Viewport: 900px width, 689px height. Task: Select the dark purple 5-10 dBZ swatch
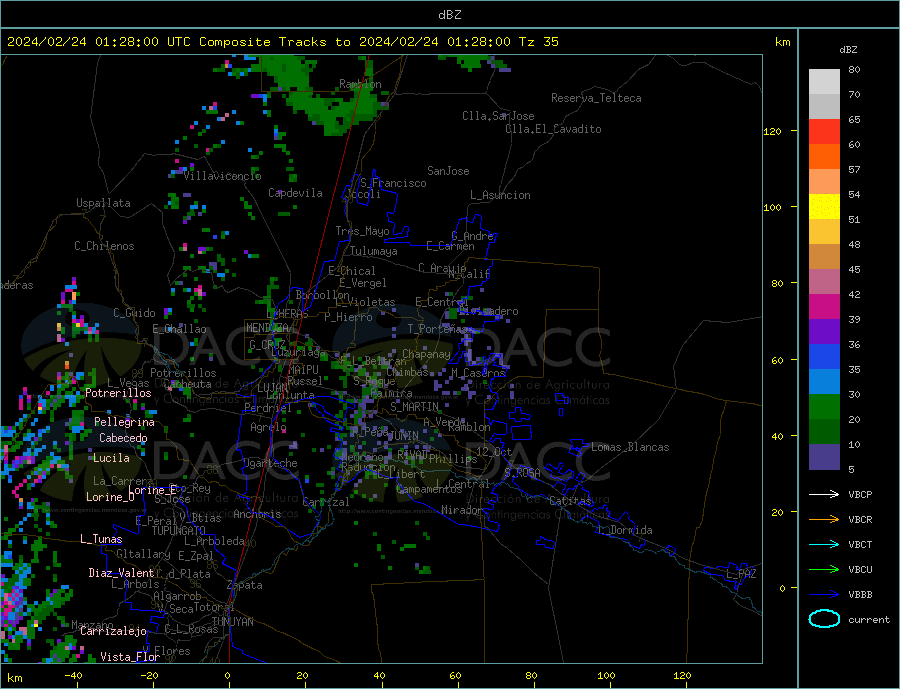824,456
